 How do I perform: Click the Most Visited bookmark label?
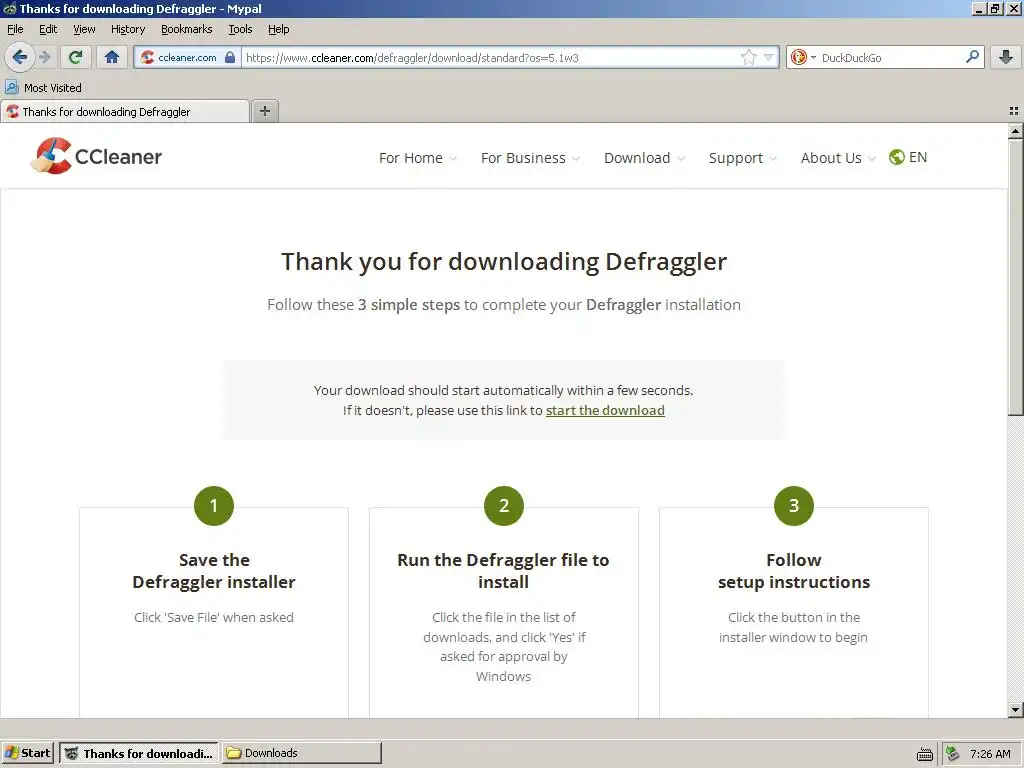point(53,88)
